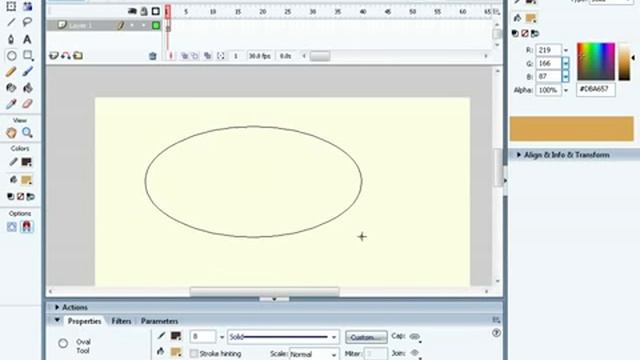This screenshot has width=640, height=360.
Task: Select the Ink Bottle tool
Action: (11, 88)
